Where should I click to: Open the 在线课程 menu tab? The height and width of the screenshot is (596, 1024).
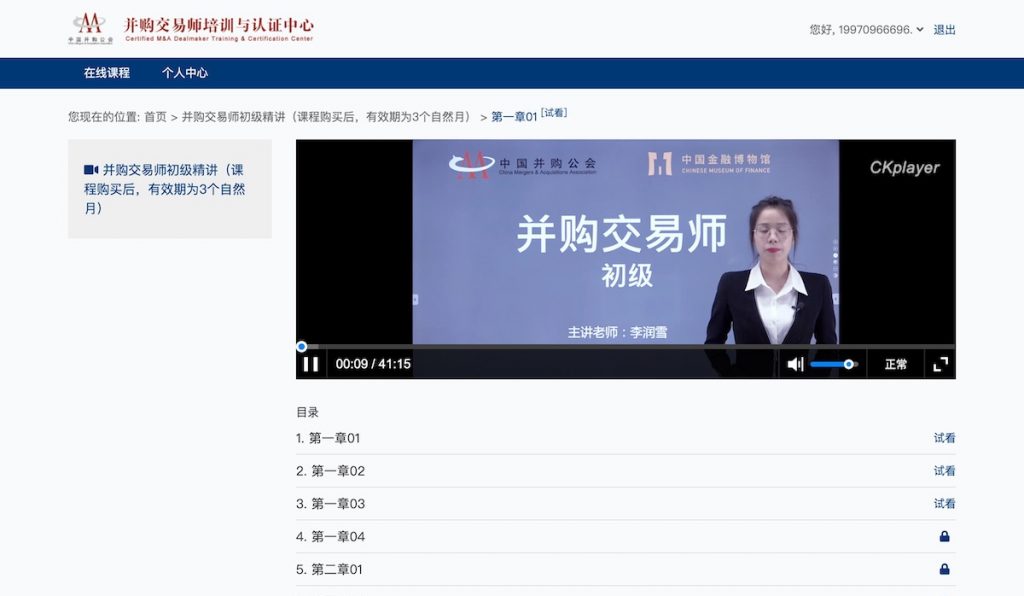(106, 73)
